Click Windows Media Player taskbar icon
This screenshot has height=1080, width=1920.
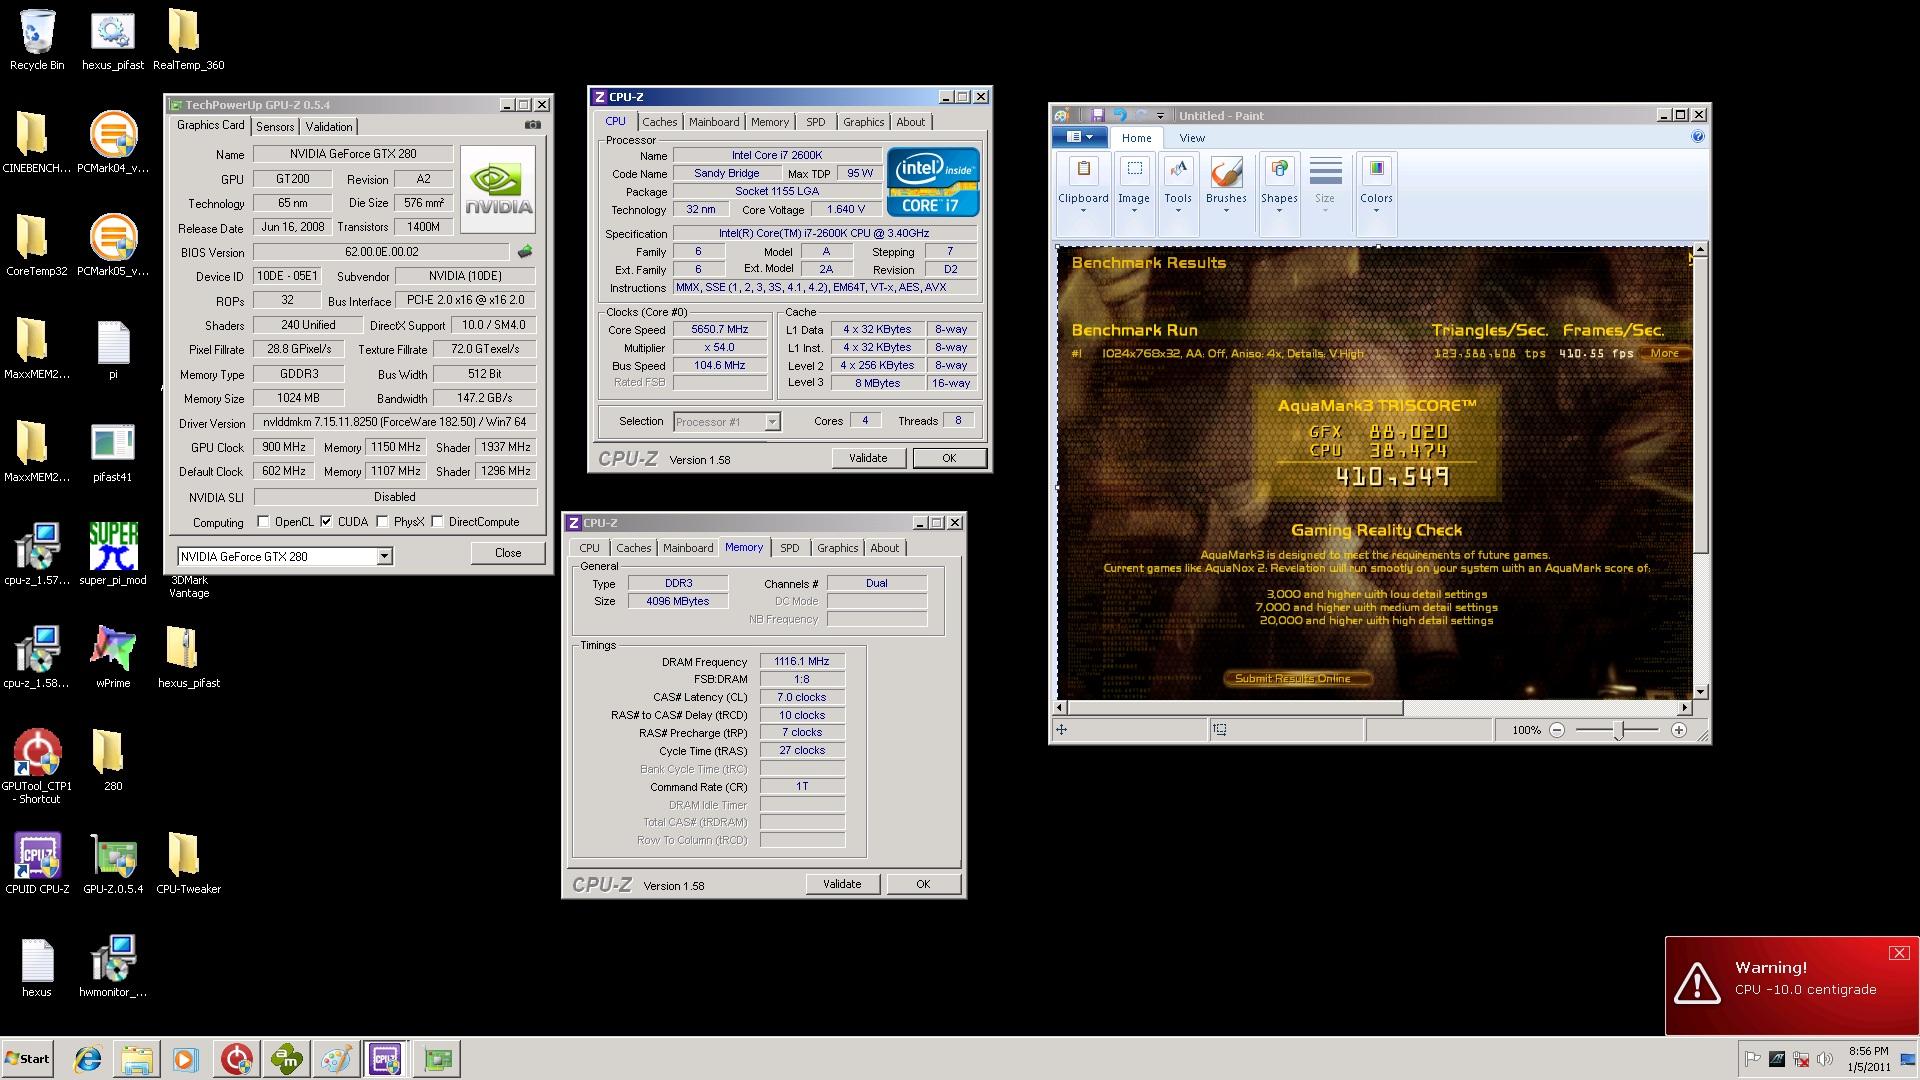point(185,1059)
